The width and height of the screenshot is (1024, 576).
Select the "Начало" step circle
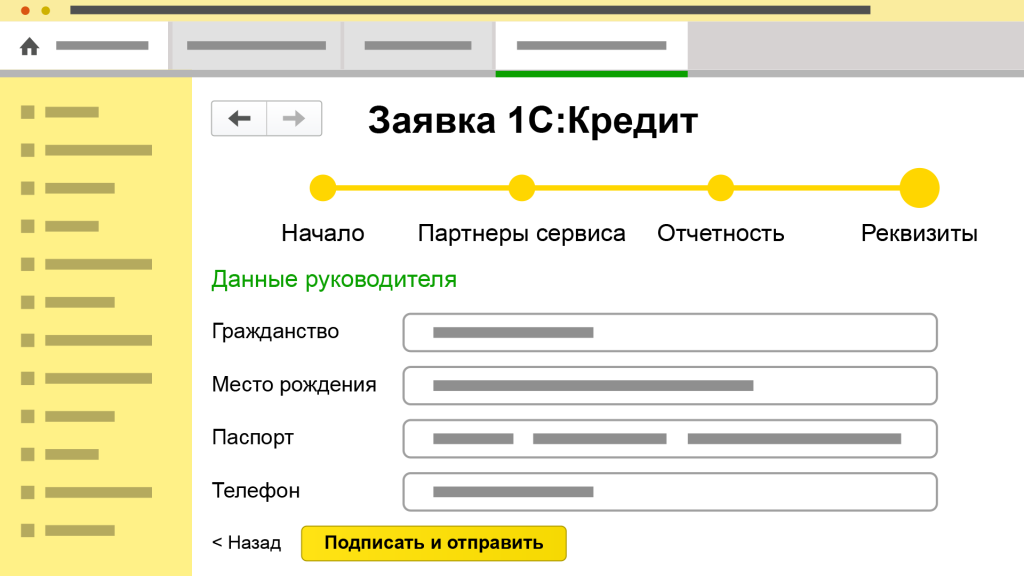pos(323,188)
